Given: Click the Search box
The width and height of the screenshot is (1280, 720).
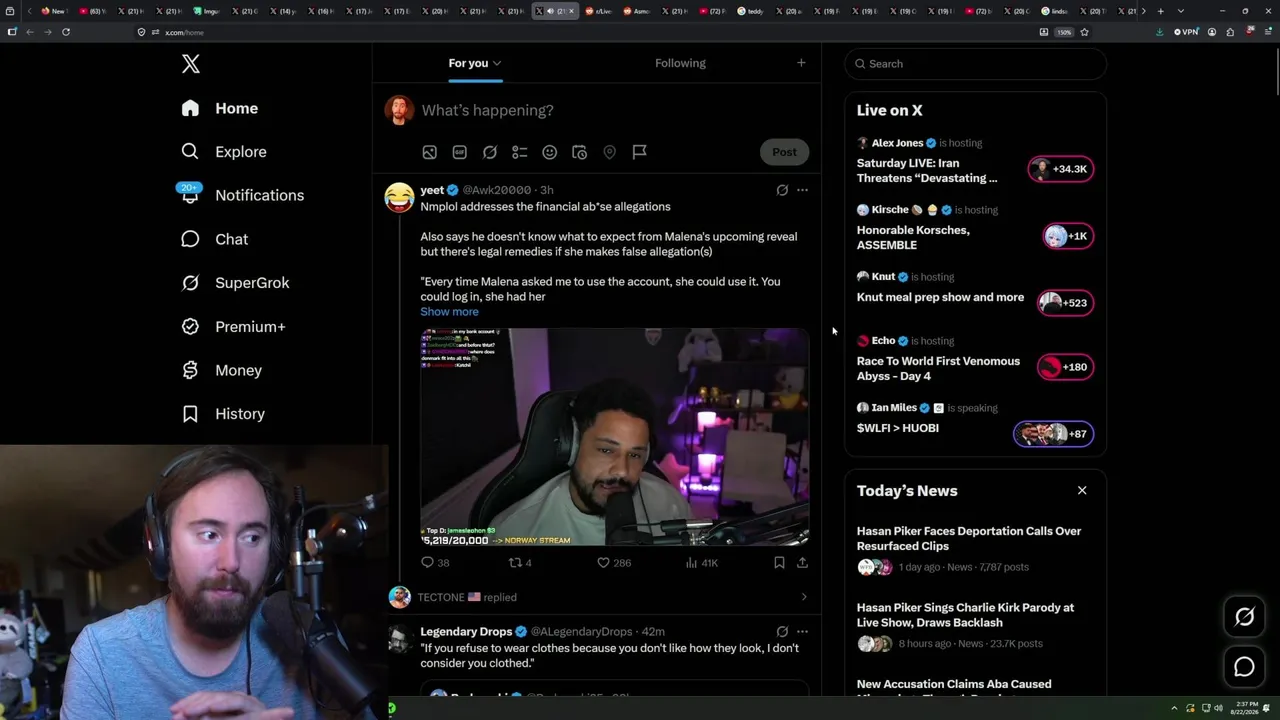Looking at the screenshot, I should tap(975, 64).
